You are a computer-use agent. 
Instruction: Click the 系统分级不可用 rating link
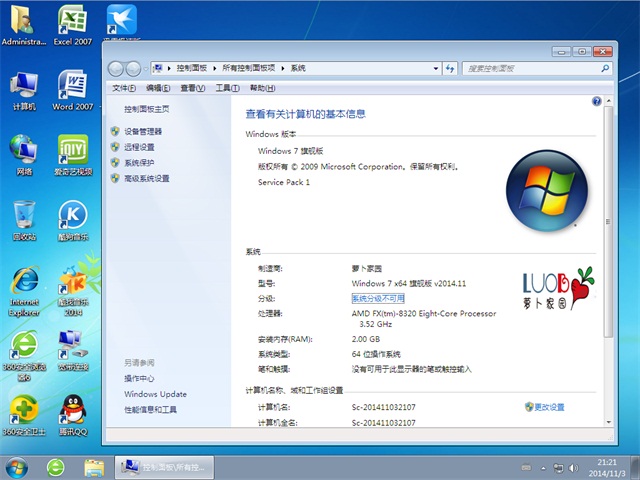(378, 298)
